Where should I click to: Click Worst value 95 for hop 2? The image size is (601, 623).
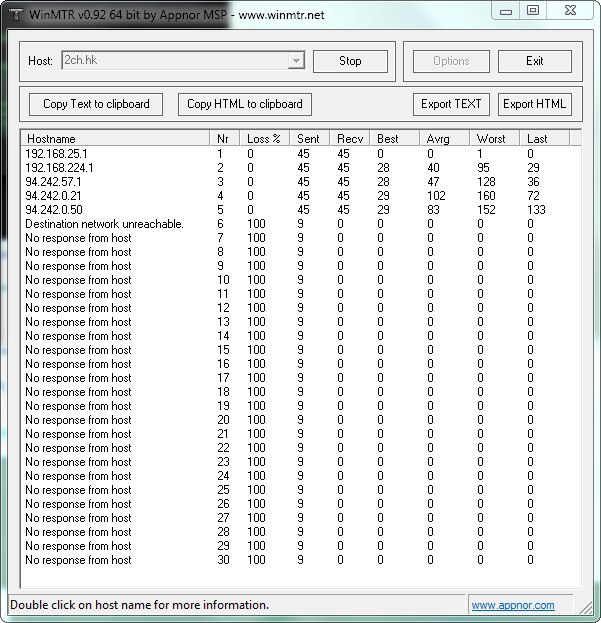483,168
